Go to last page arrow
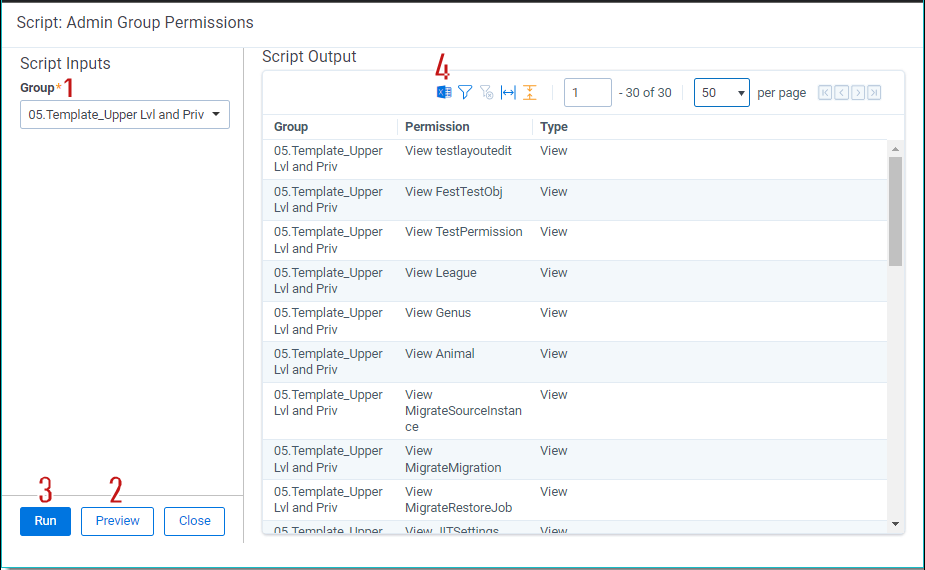The width and height of the screenshot is (925, 570). 874,93
